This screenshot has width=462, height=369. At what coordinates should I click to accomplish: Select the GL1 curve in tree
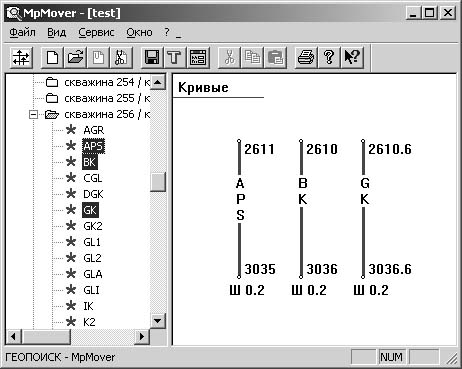click(92, 242)
